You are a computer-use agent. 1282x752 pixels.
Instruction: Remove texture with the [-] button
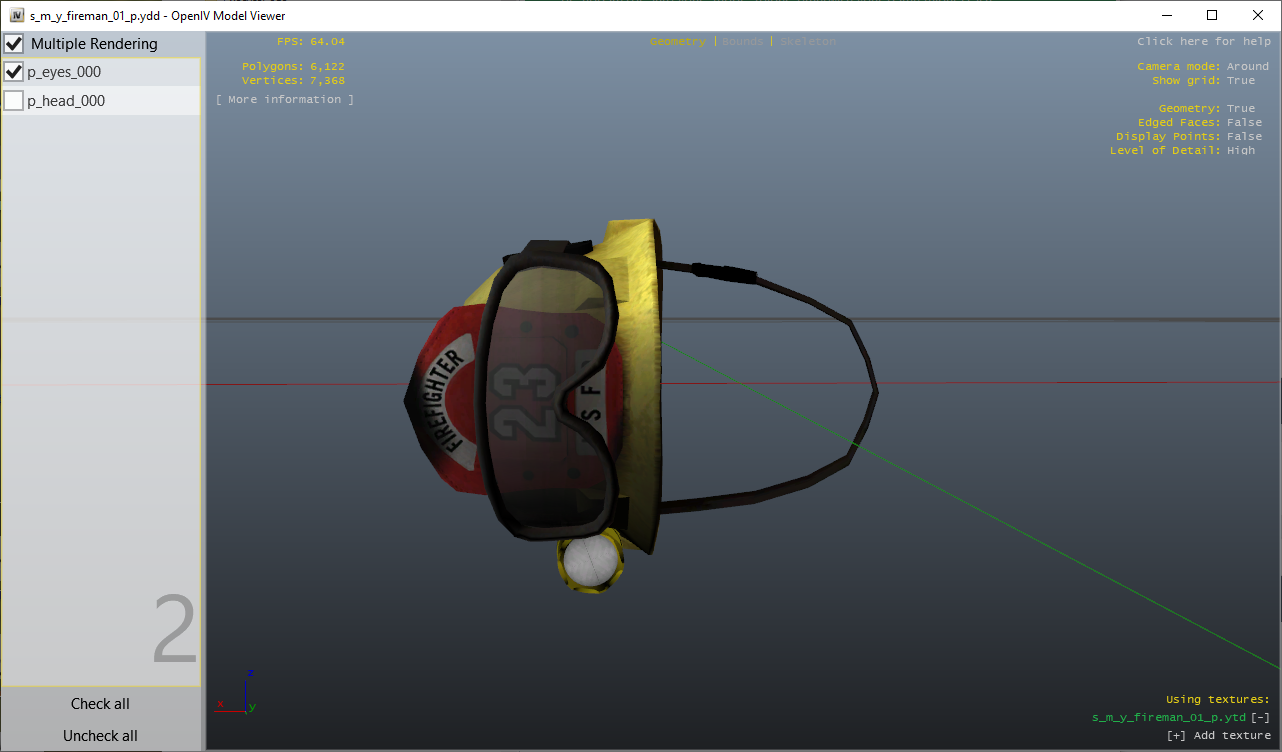[x=1260, y=717]
